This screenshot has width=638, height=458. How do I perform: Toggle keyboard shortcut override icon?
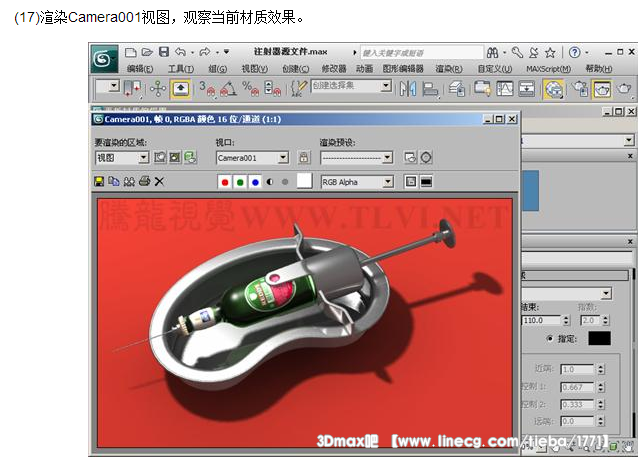181,88
